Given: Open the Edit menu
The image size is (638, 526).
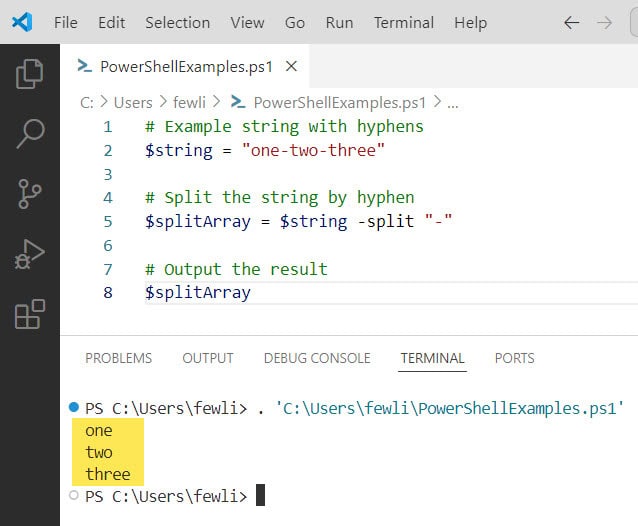Looking at the screenshot, I should 111,23.
